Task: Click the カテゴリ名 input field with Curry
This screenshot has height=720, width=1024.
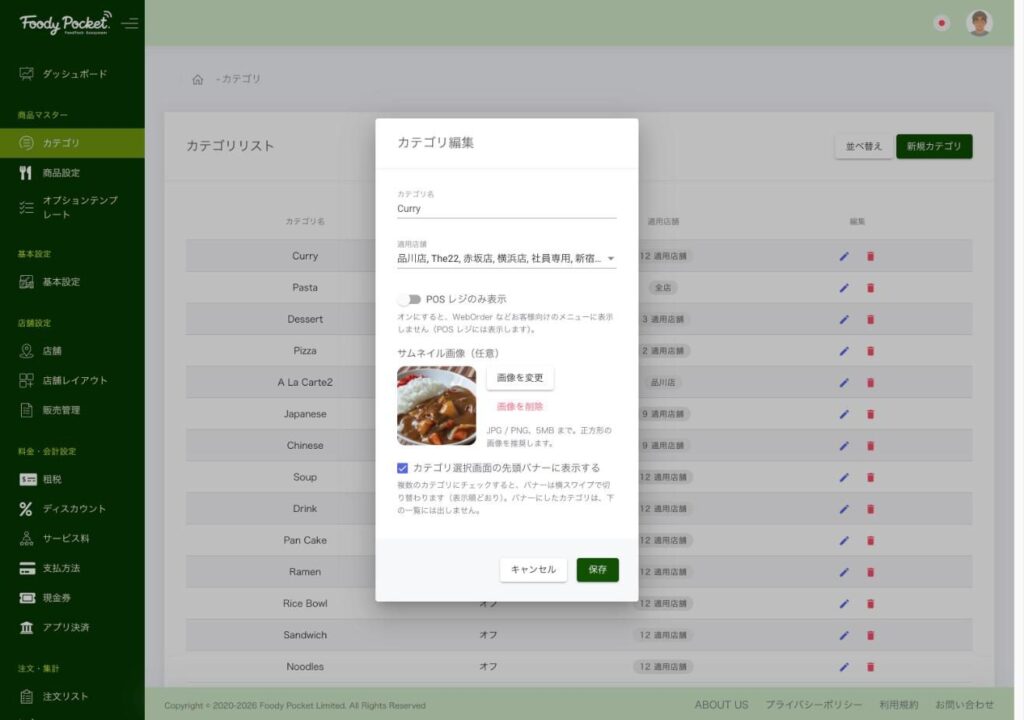Action: (x=506, y=209)
